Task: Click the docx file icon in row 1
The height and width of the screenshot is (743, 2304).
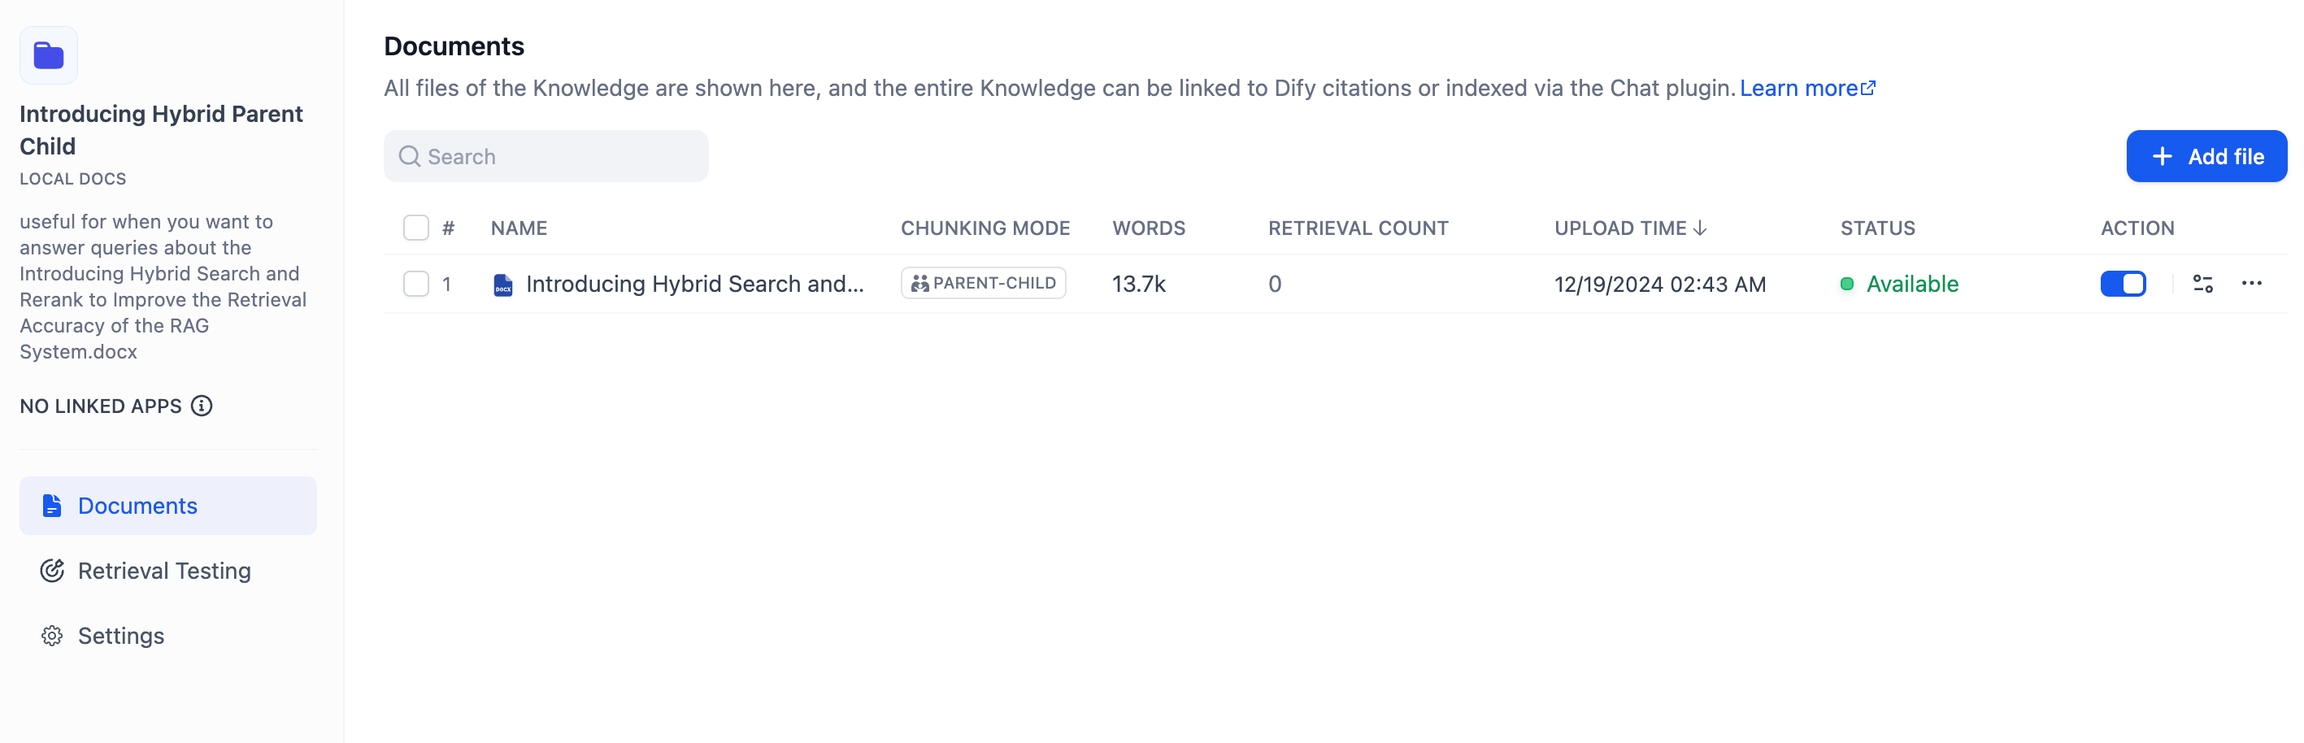Action: click(503, 285)
